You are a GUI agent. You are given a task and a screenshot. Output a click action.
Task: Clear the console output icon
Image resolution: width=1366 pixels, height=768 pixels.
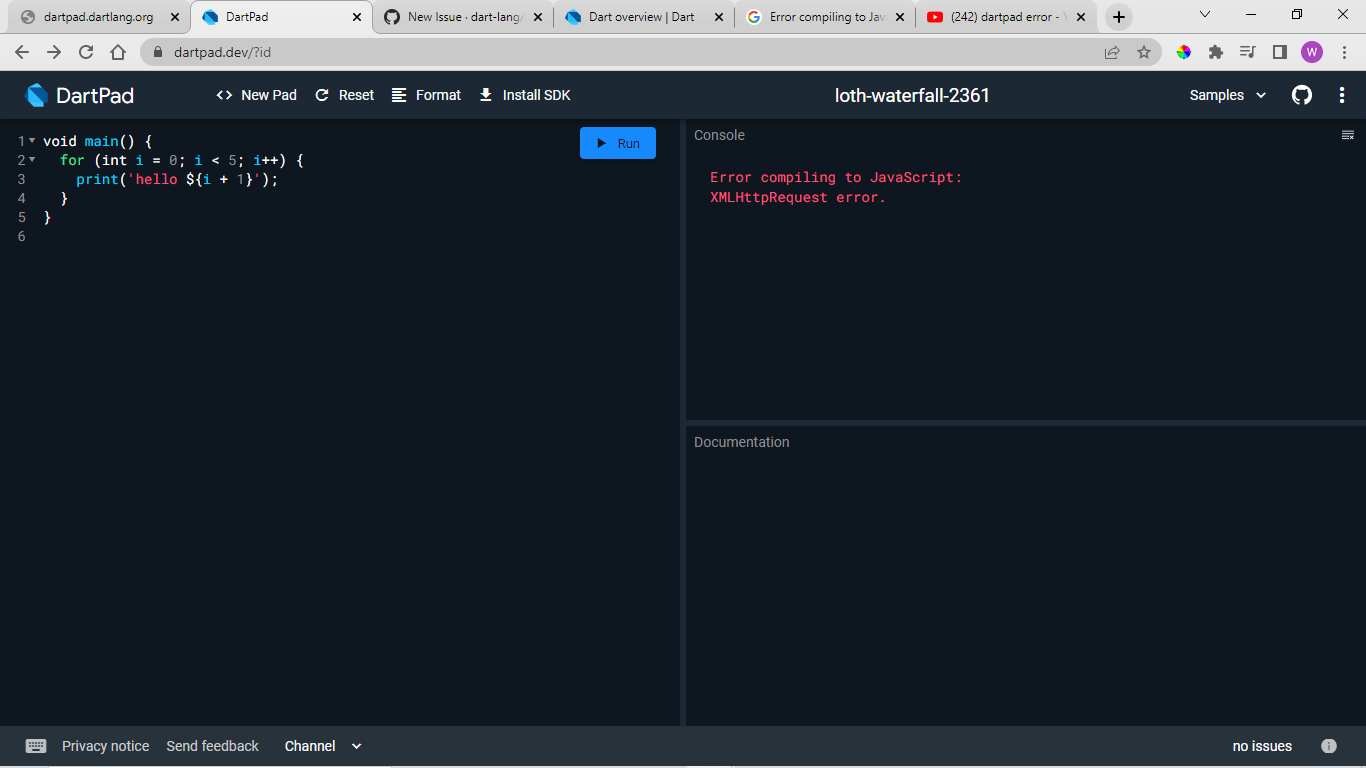pos(1347,135)
